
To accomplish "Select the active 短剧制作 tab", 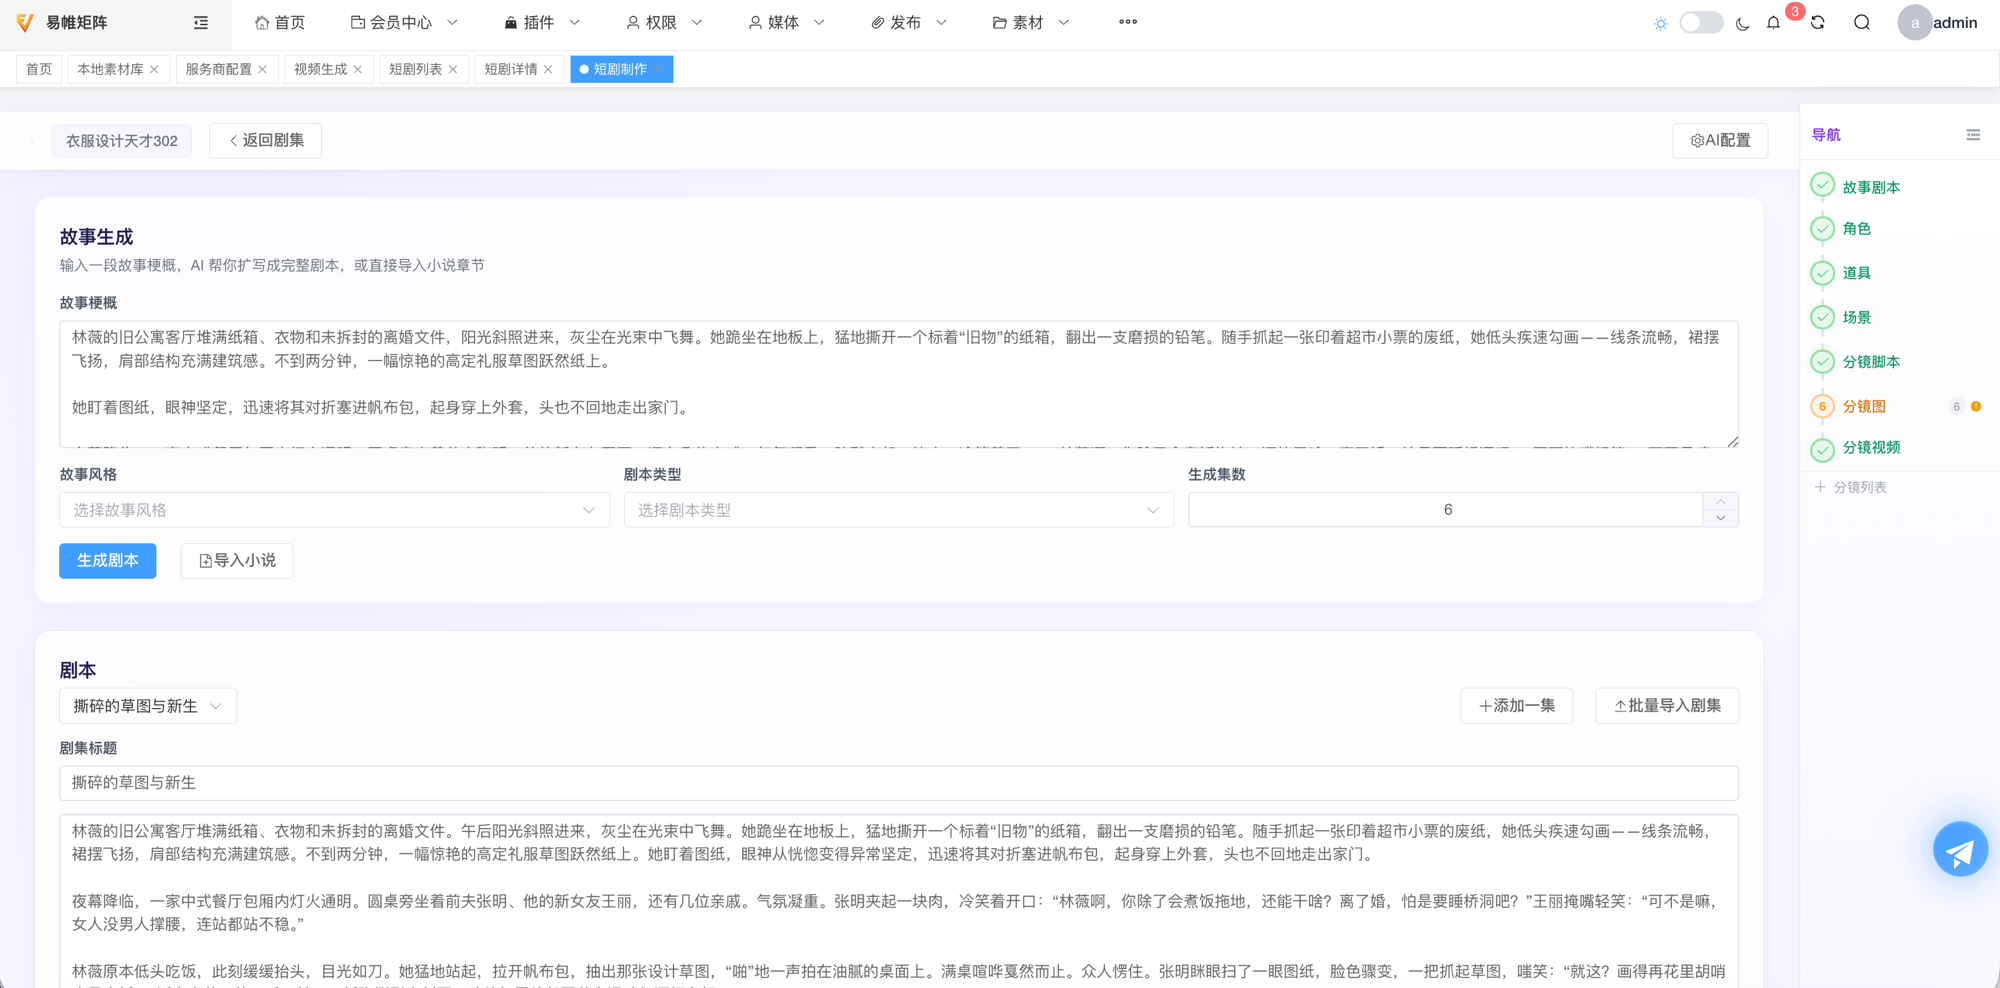I will (x=621, y=69).
